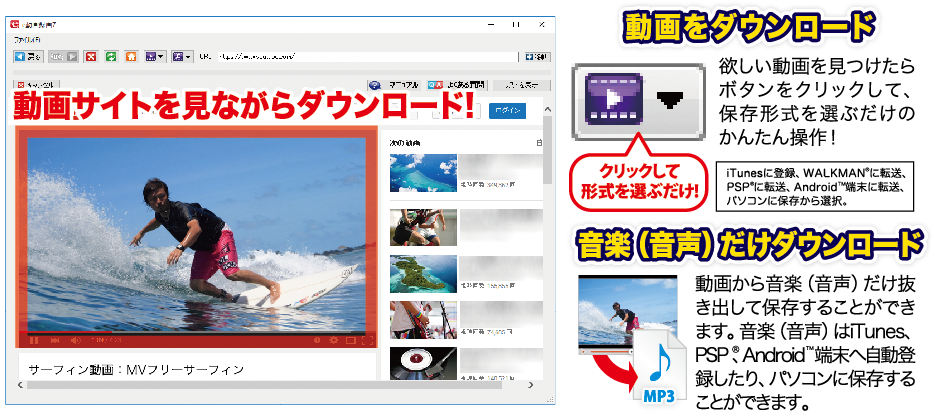
Task: Click the green Refresh page icon
Action: tap(111, 57)
